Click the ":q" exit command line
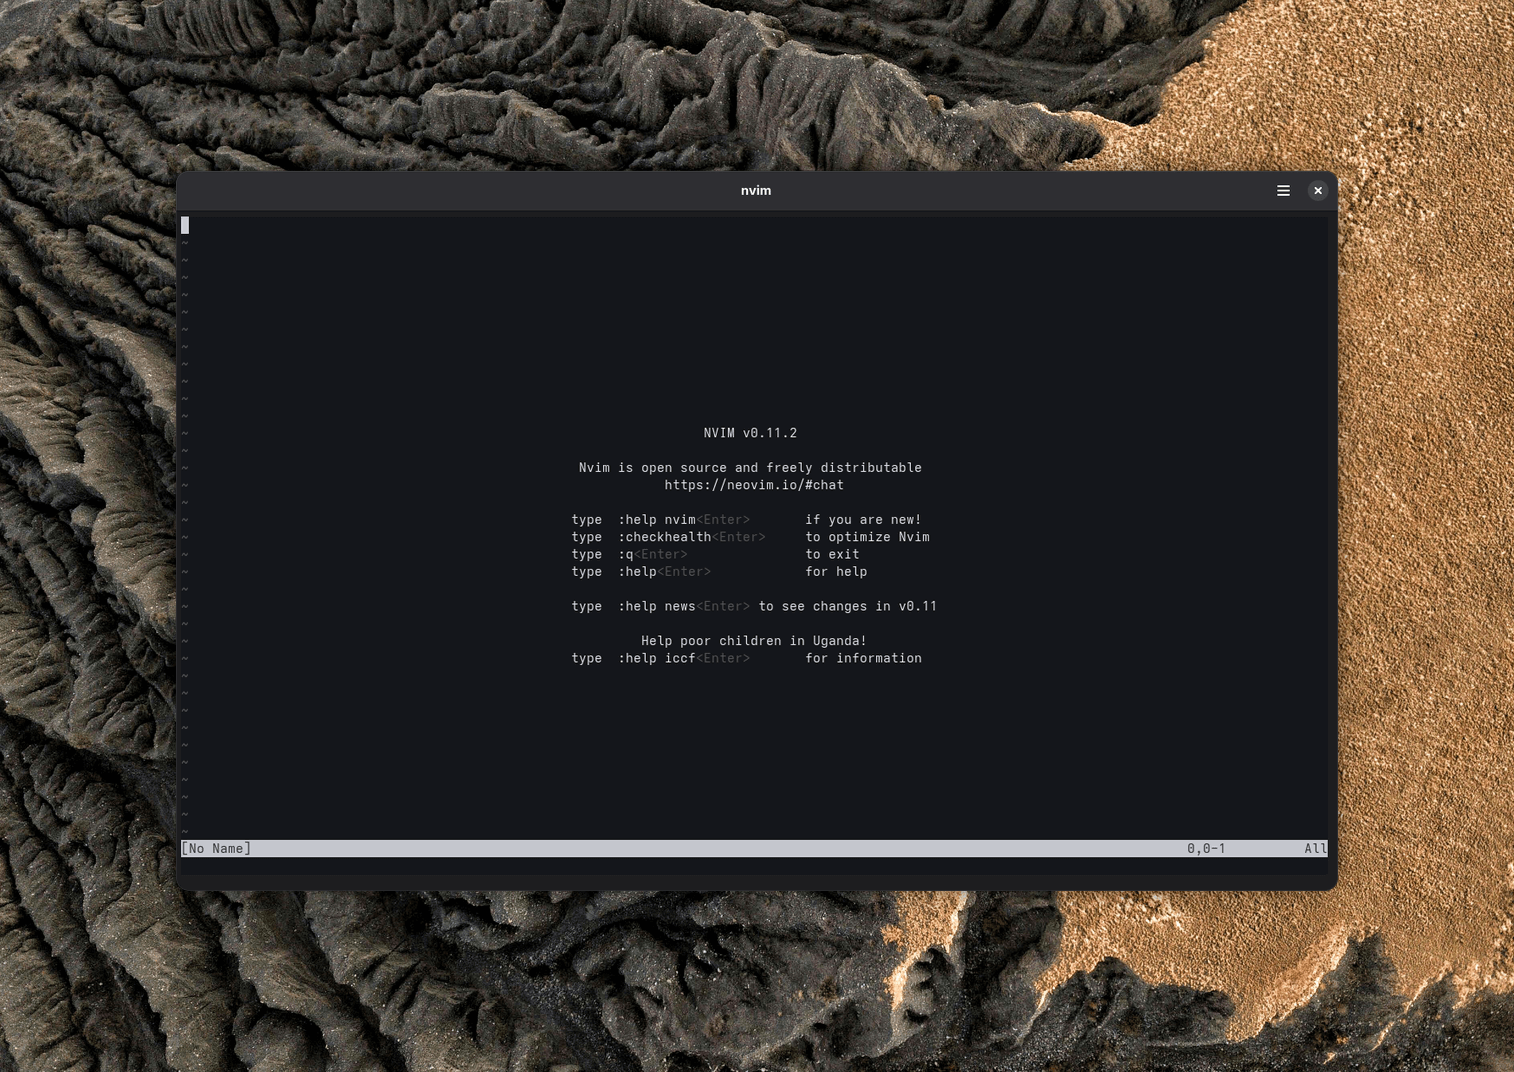The image size is (1514, 1072). point(626,554)
